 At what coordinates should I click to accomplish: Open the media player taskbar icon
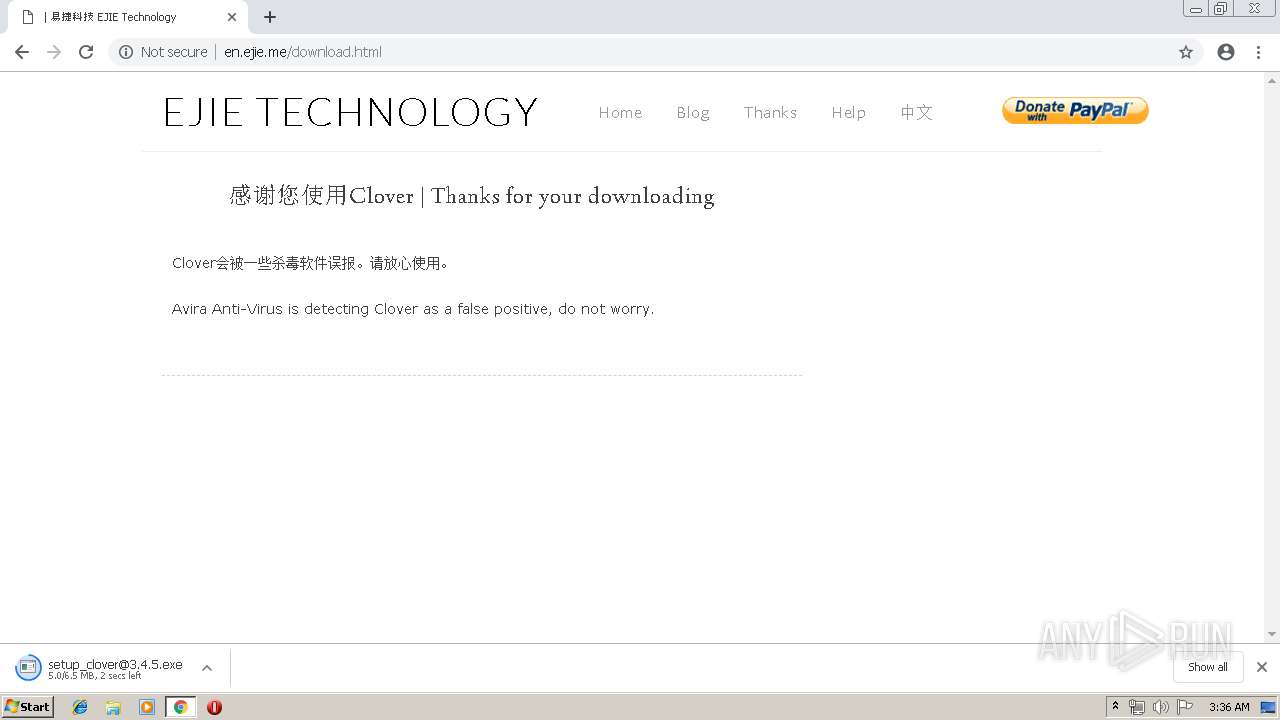click(x=147, y=707)
